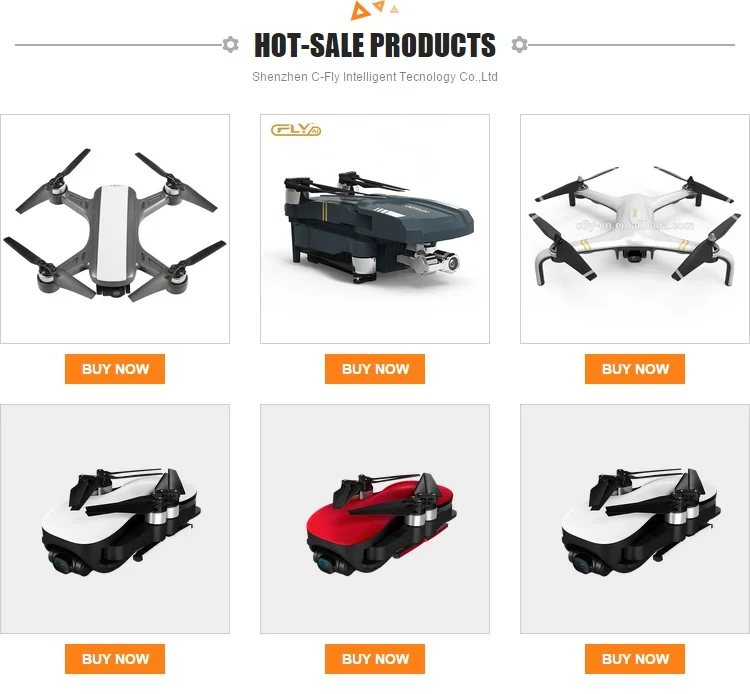Click the gear icon left of the heading

(x=231, y=44)
